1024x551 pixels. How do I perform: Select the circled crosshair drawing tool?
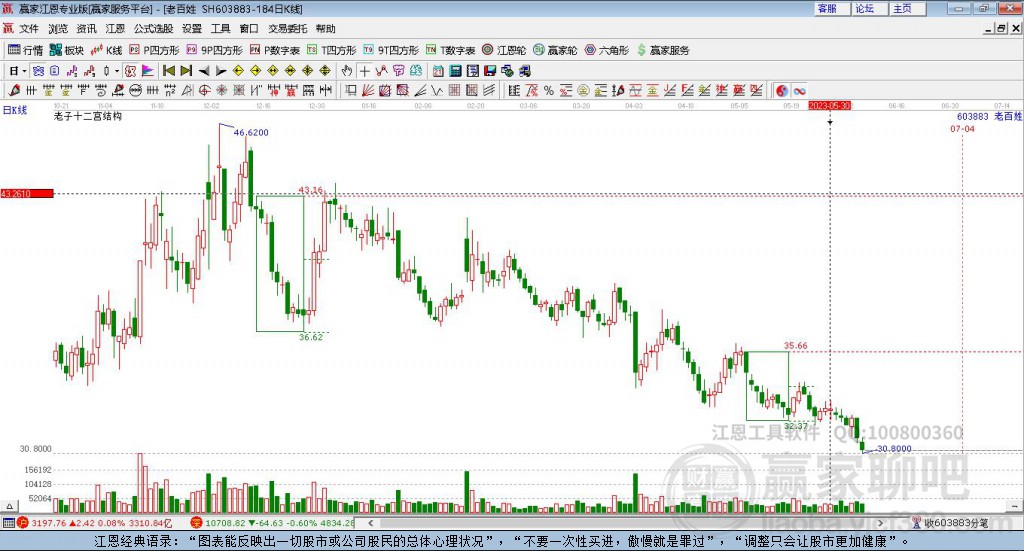204,91
